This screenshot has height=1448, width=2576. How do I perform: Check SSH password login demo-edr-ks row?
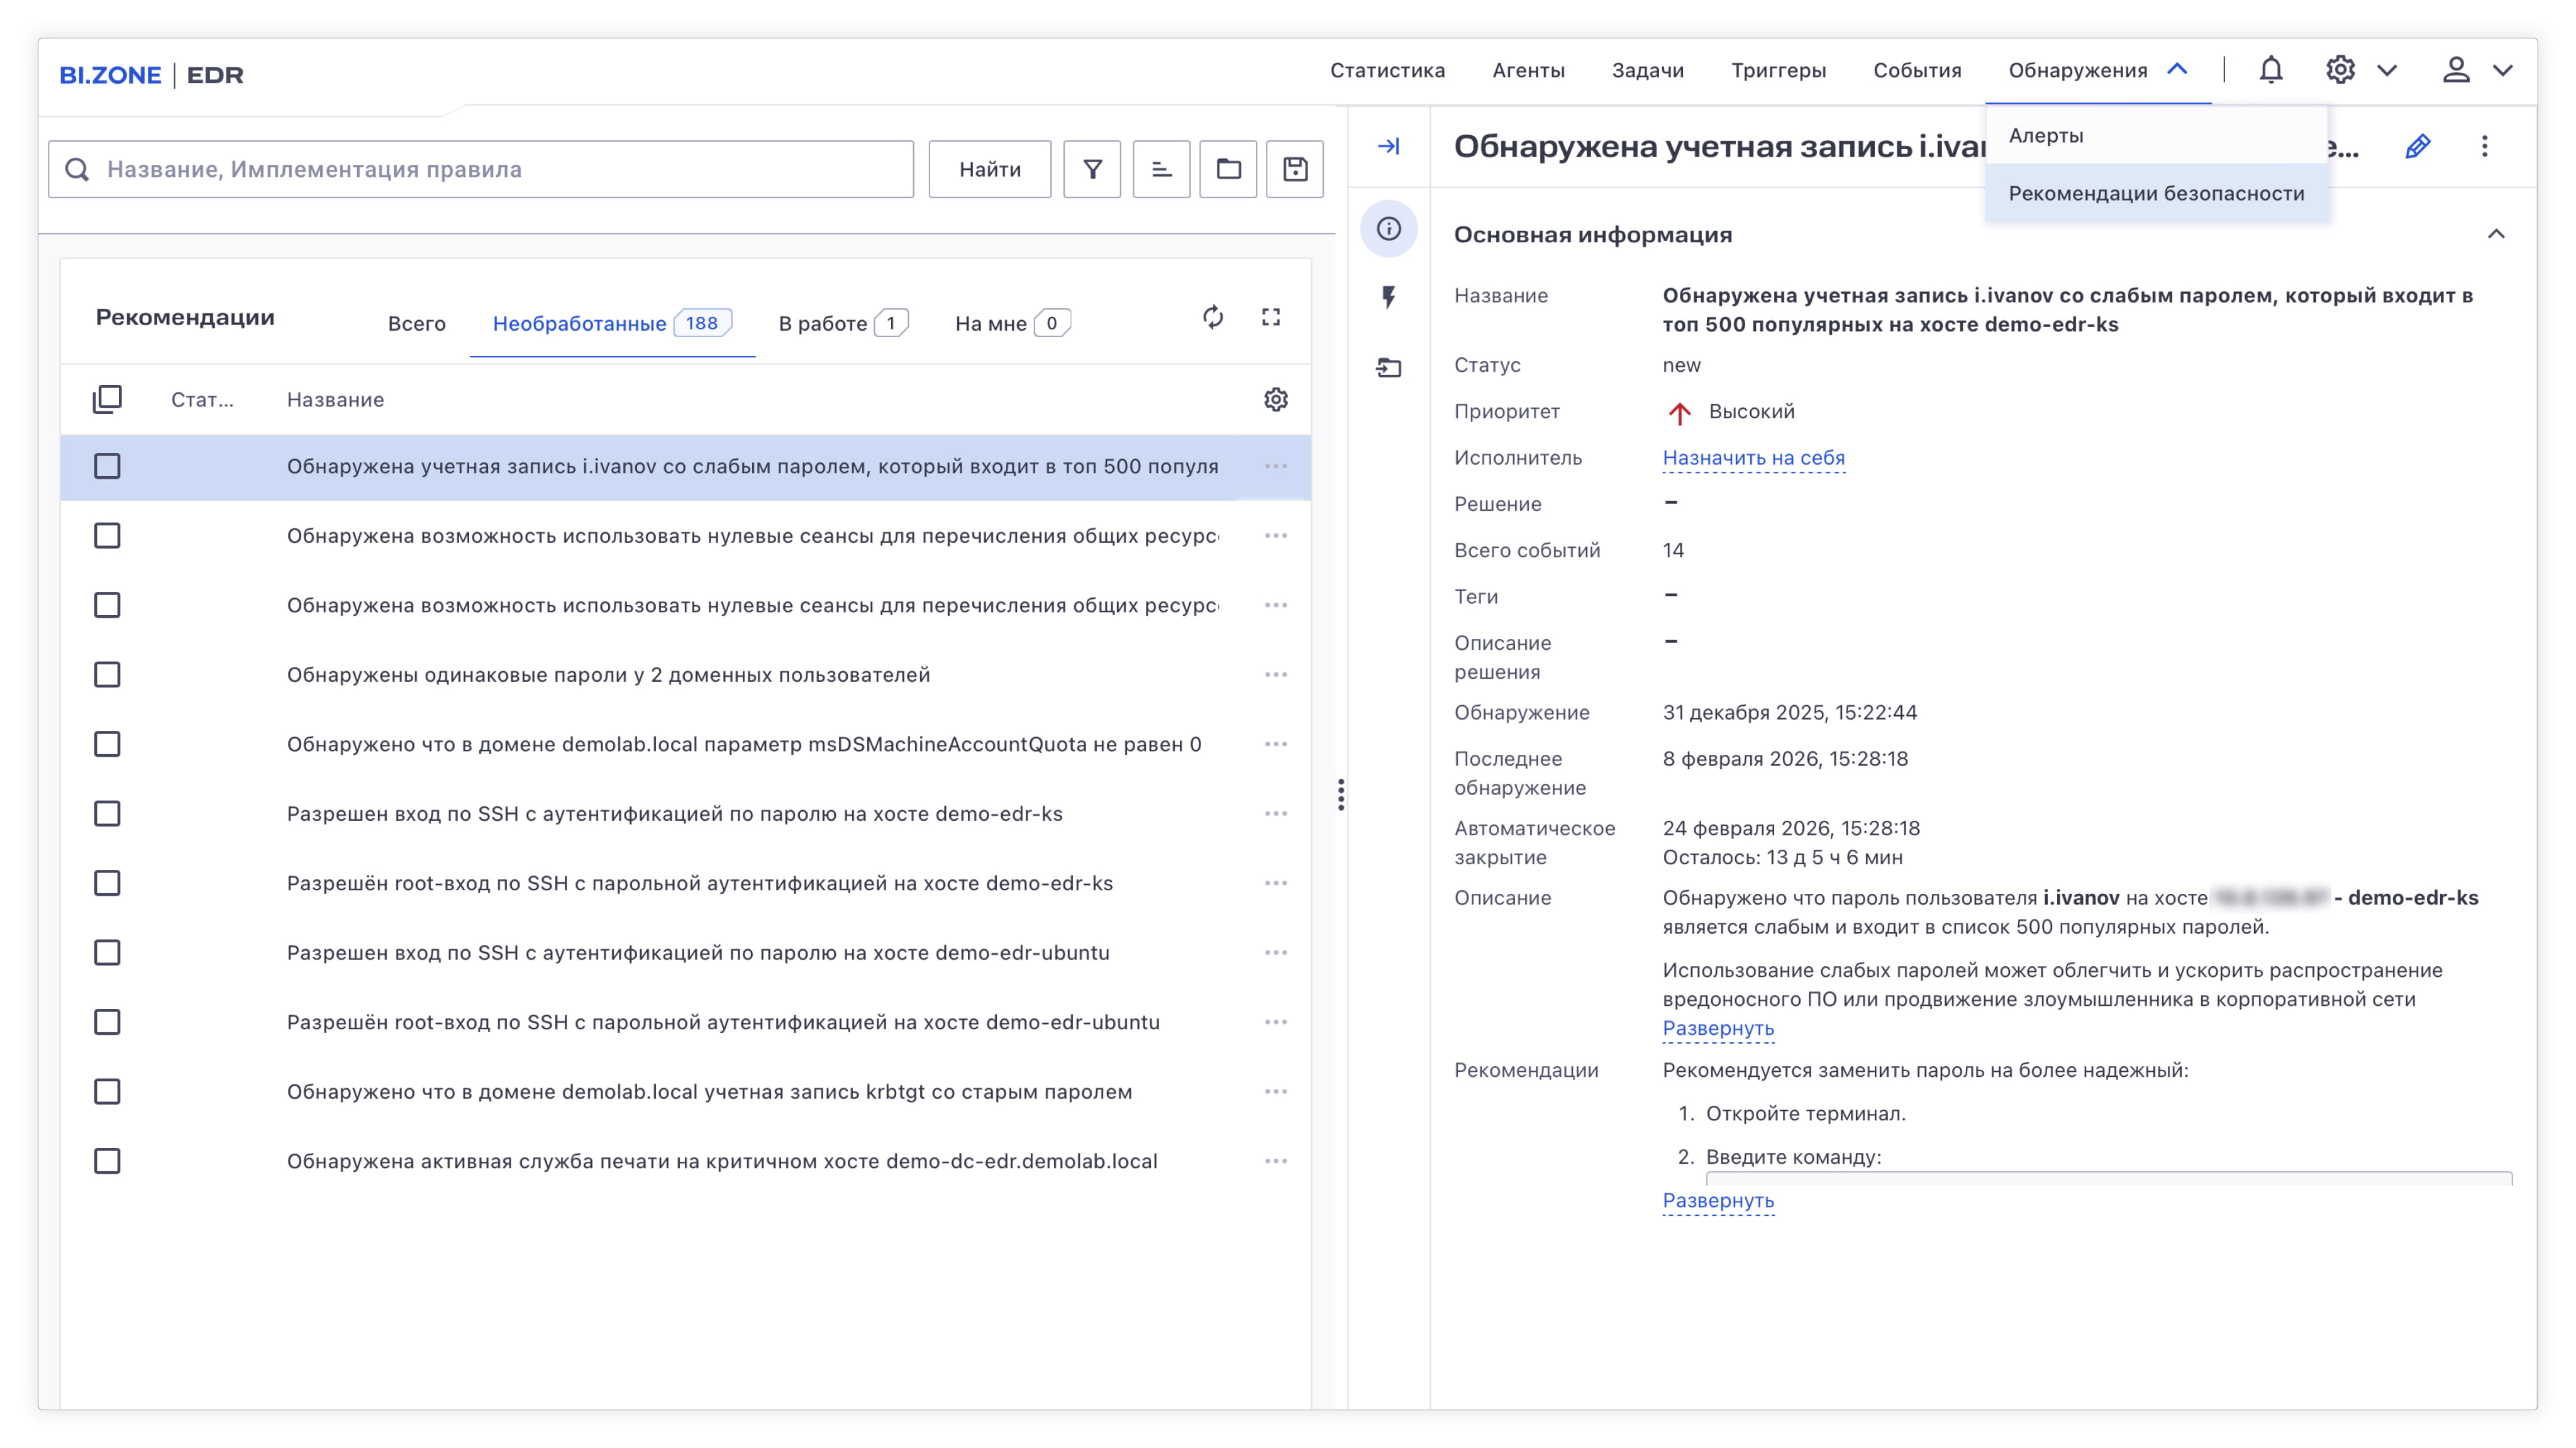pyautogui.click(x=107, y=814)
